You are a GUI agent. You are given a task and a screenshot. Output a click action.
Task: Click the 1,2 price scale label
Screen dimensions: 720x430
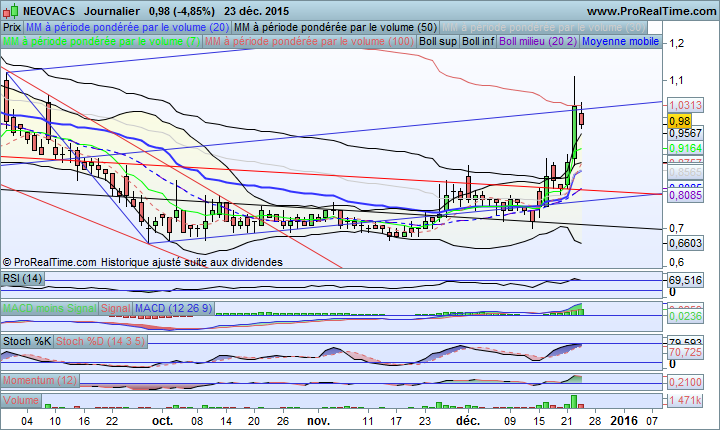[x=676, y=44]
